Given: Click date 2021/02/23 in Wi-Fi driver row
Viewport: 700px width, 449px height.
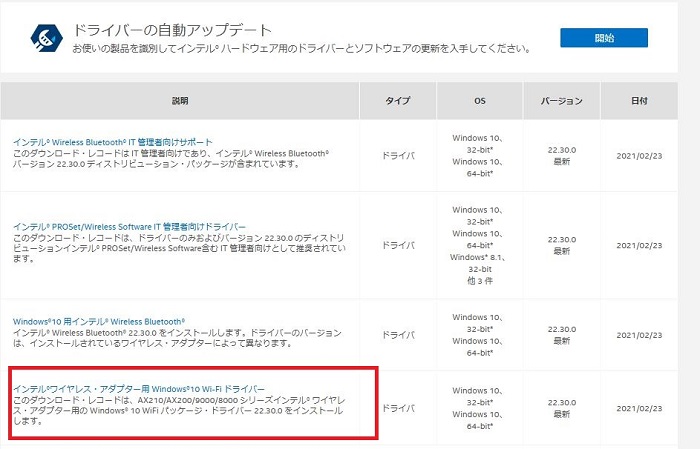Looking at the screenshot, I should [x=639, y=408].
